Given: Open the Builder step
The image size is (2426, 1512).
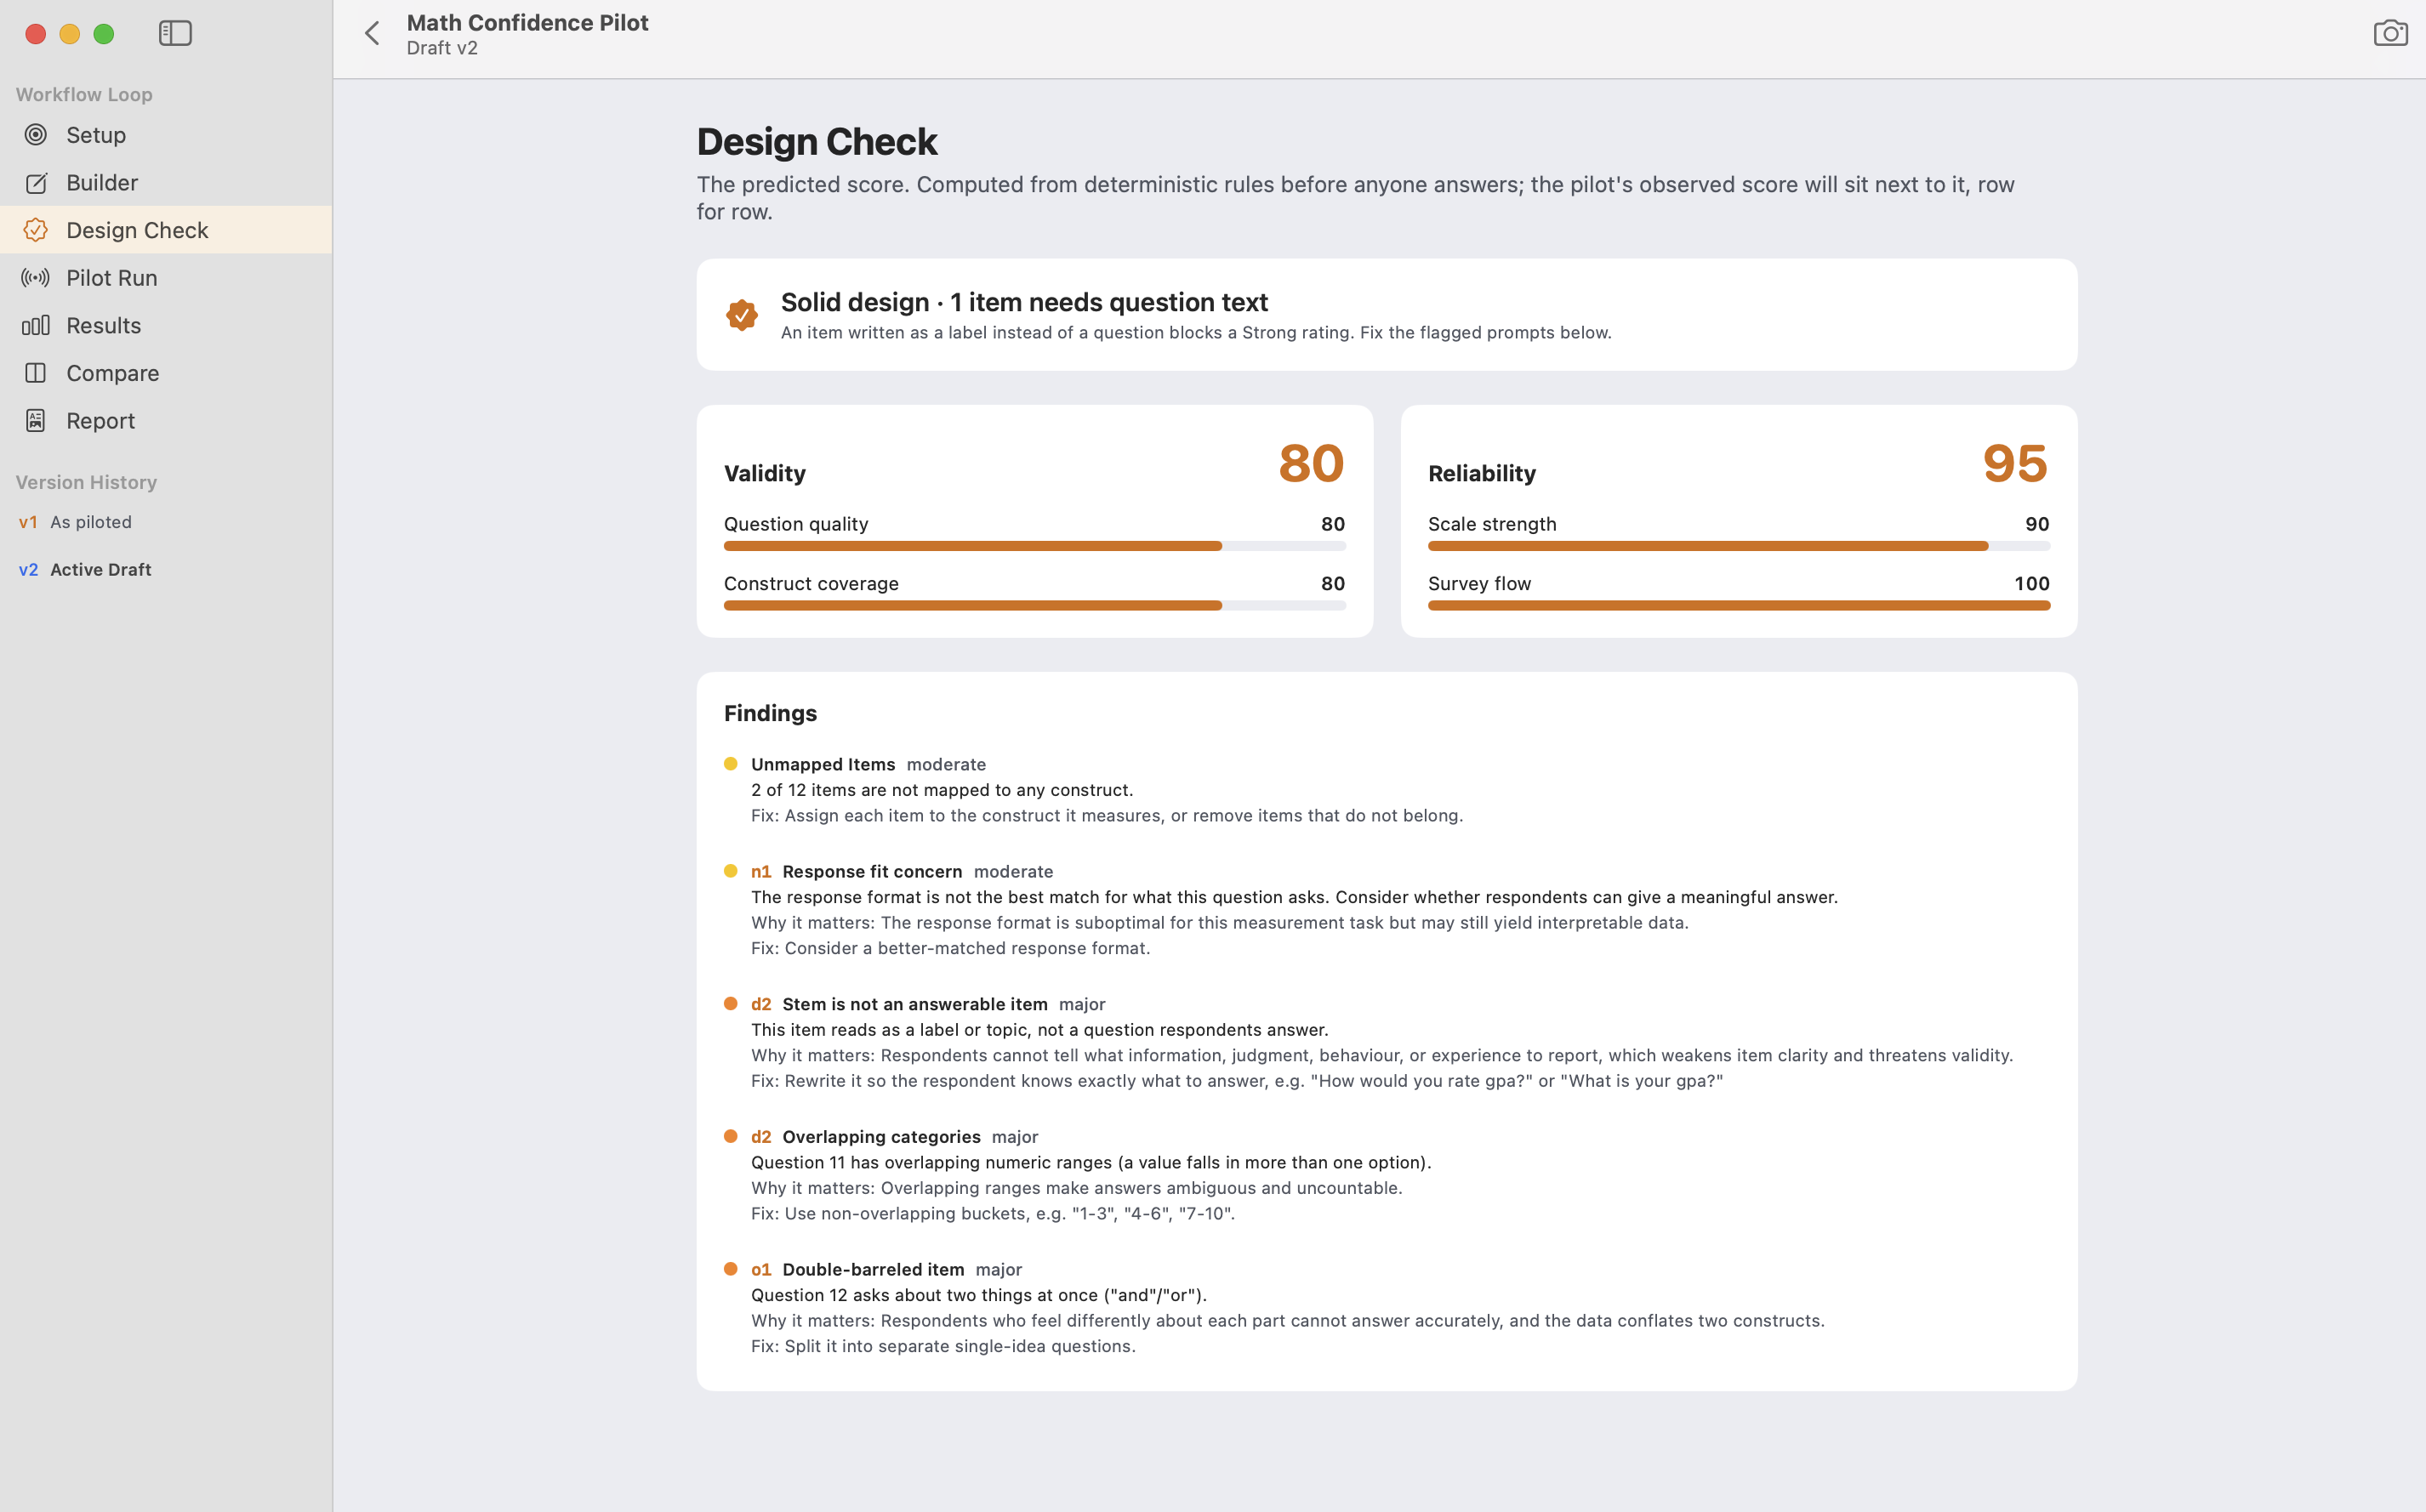Looking at the screenshot, I should pos(166,183).
